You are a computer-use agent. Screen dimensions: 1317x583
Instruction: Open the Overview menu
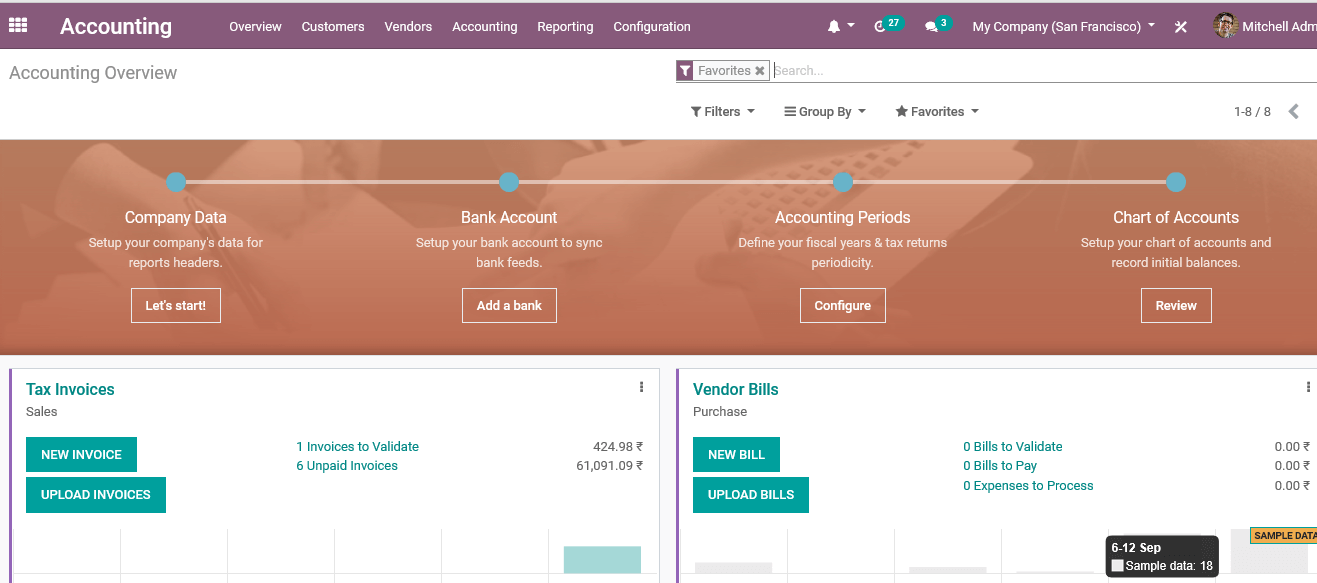pyautogui.click(x=255, y=27)
